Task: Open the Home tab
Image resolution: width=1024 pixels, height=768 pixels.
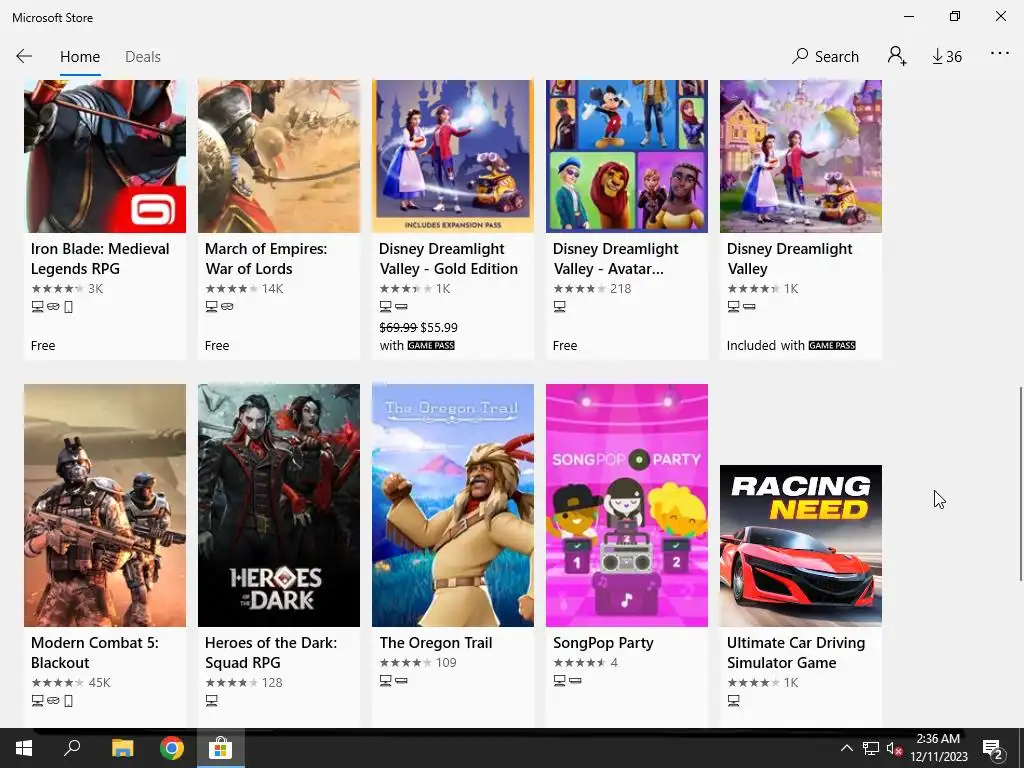Action: pyautogui.click(x=80, y=57)
